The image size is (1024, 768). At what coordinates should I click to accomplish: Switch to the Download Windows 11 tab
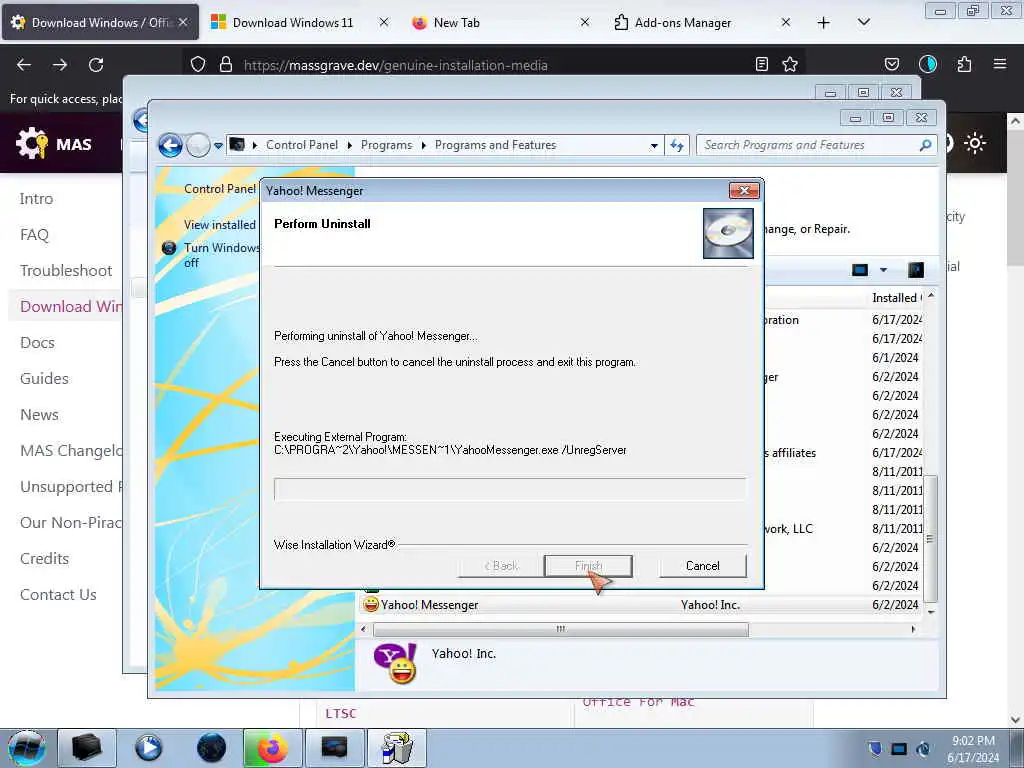292,22
